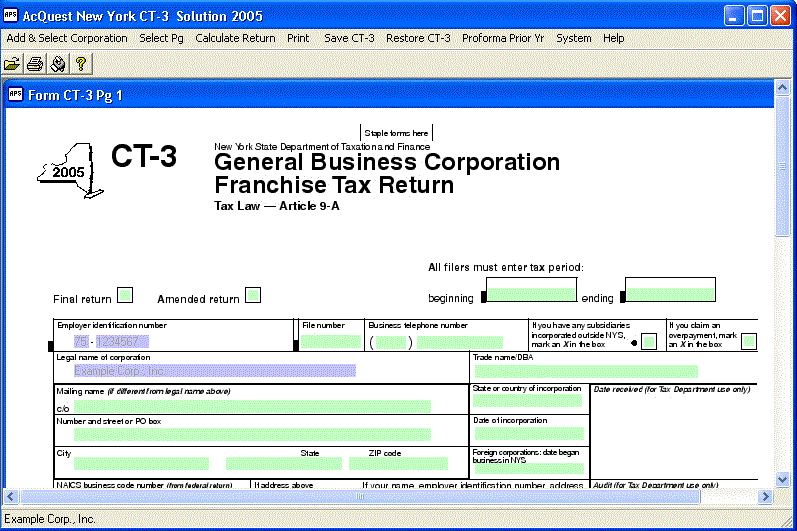Open the Print menu
The height and width of the screenshot is (531, 797).
click(298, 38)
